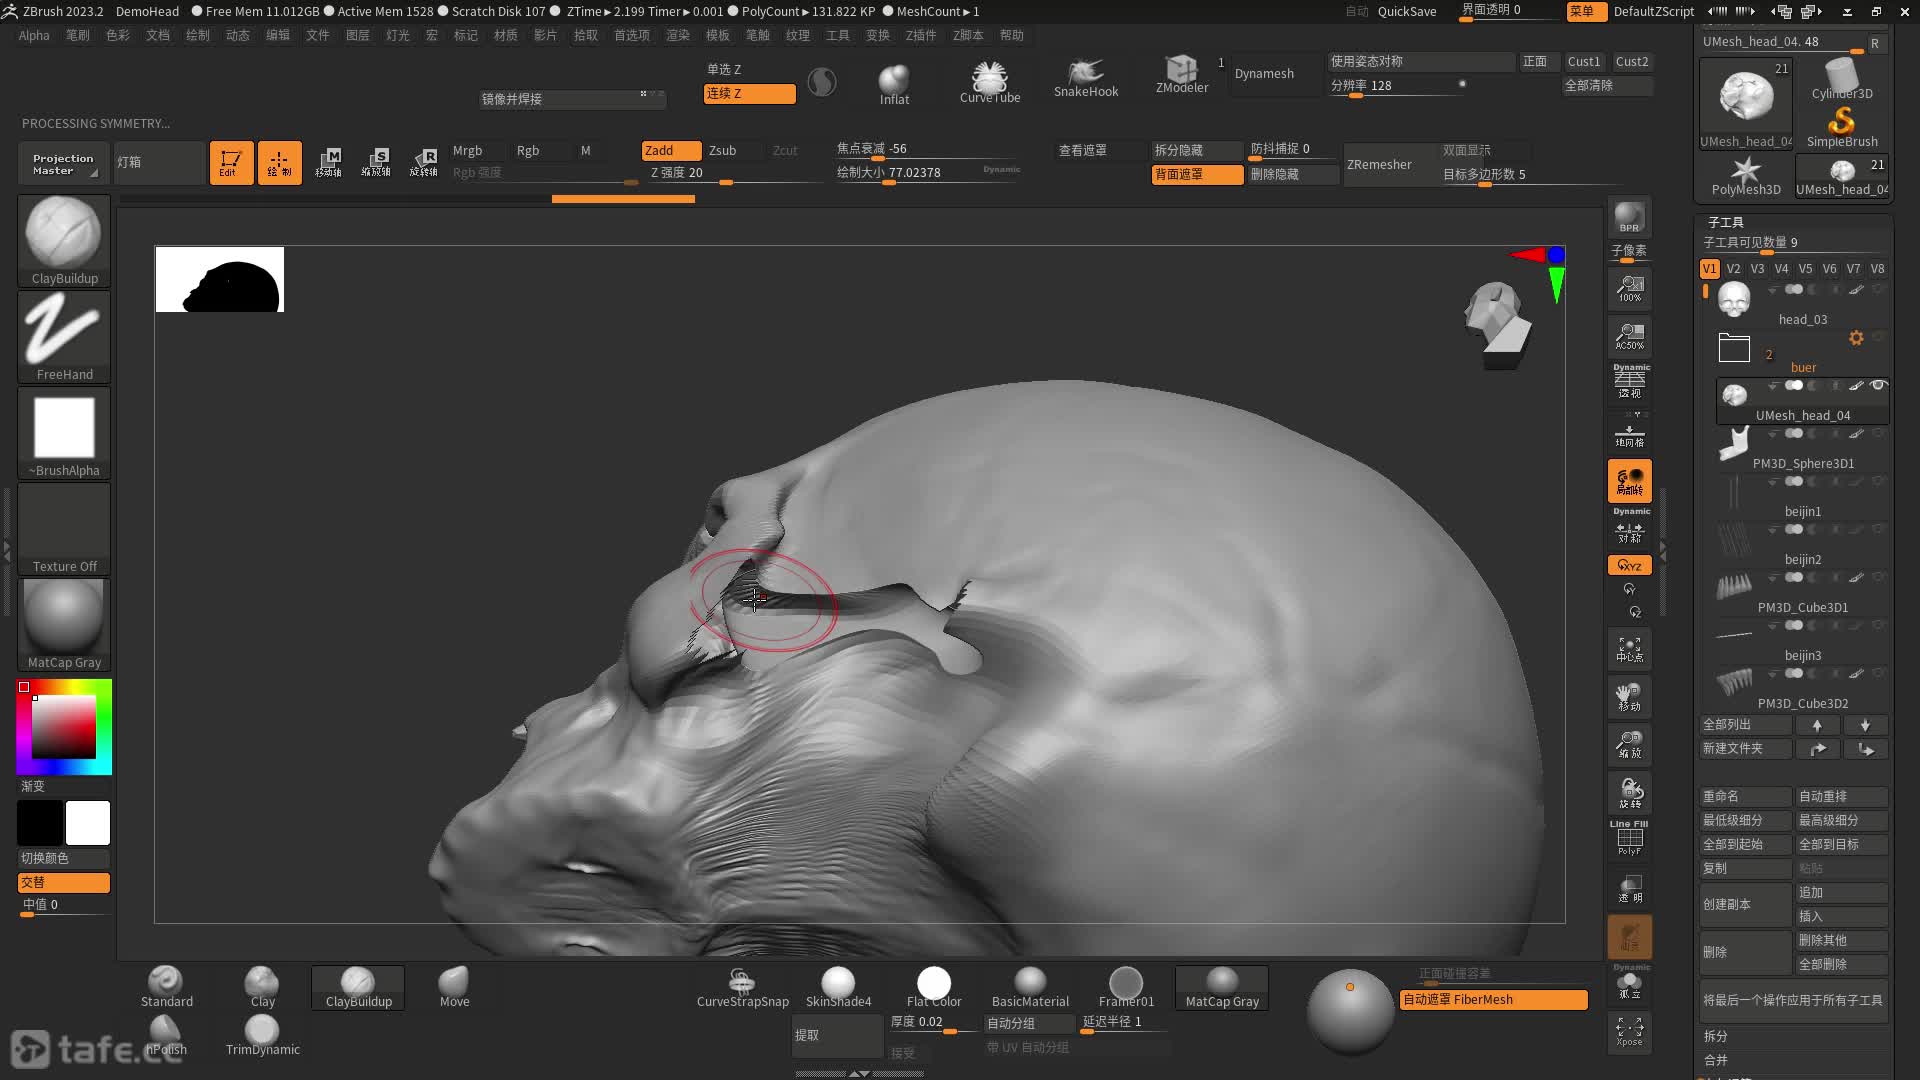This screenshot has width=1920, height=1080.
Task: Open the 工具 (Tool) menu
Action: pyautogui.click(x=838, y=35)
